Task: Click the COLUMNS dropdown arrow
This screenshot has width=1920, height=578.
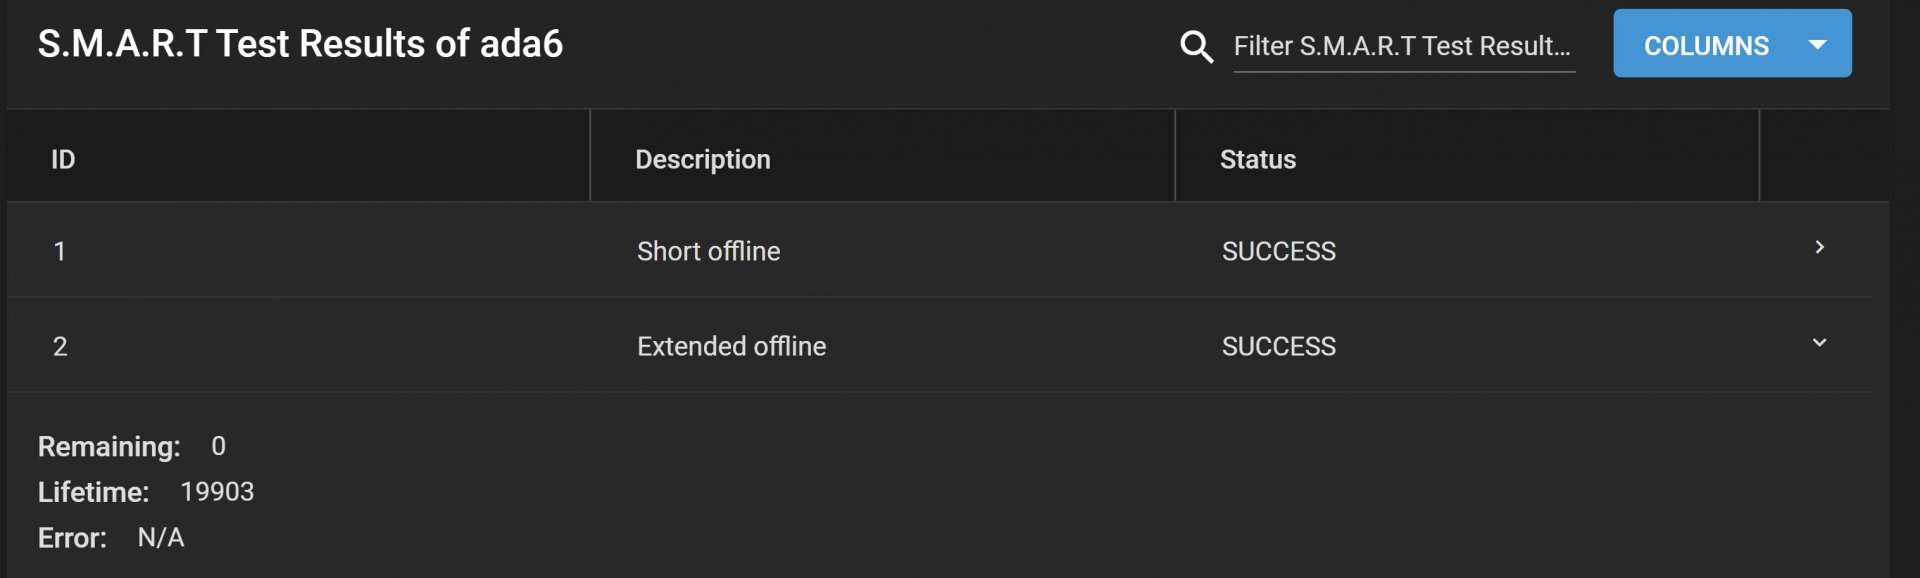Action: point(1818,45)
